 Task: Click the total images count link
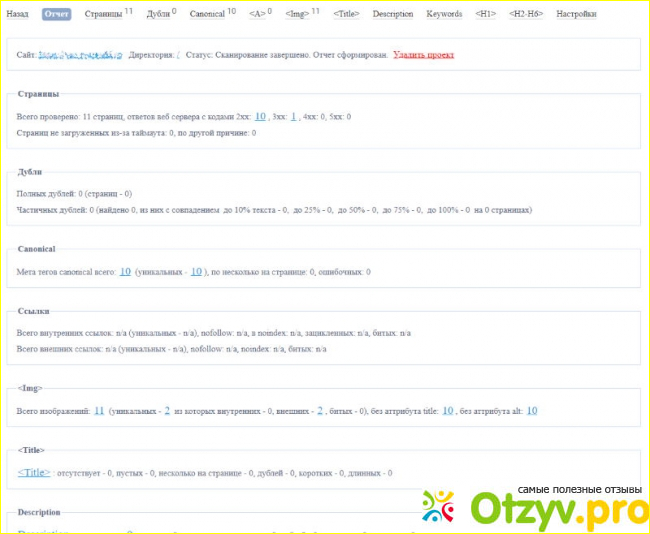99,410
